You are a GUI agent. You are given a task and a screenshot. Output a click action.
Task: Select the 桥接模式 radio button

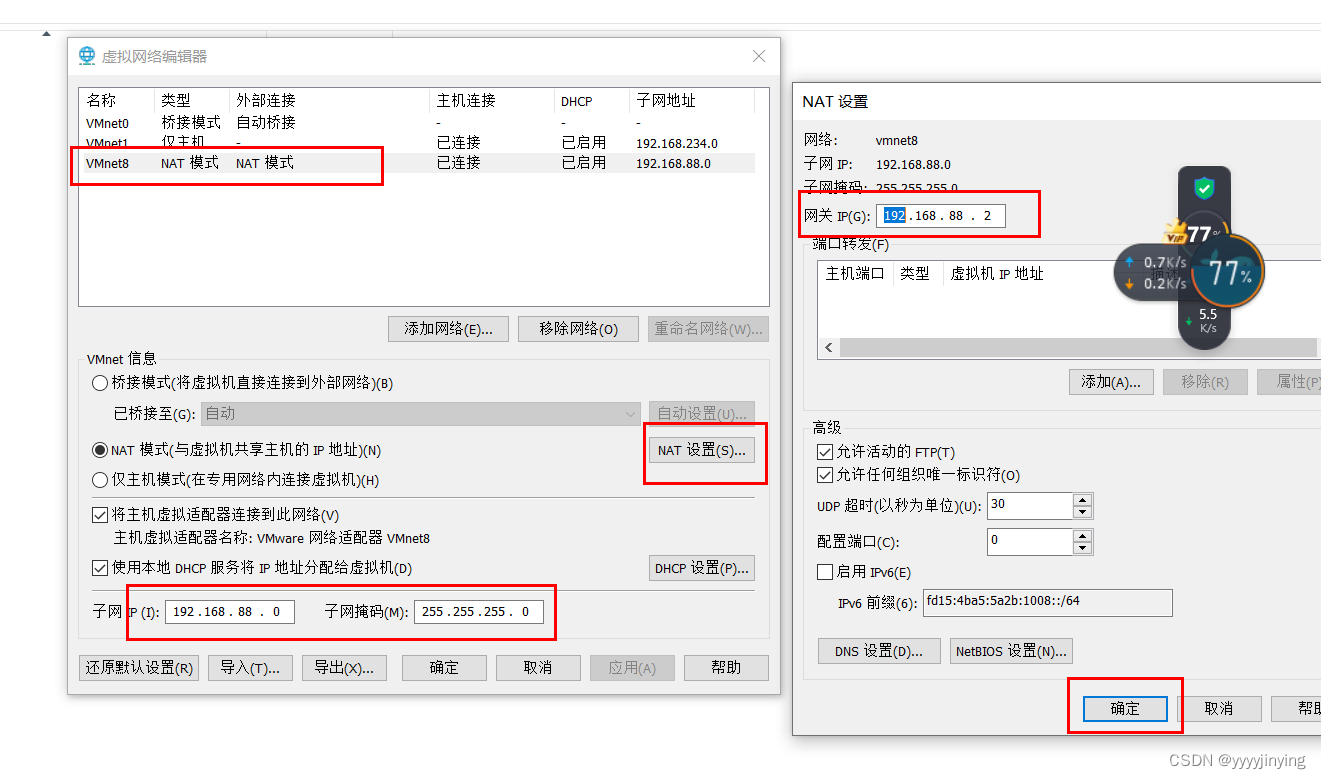[x=100, y=383]
